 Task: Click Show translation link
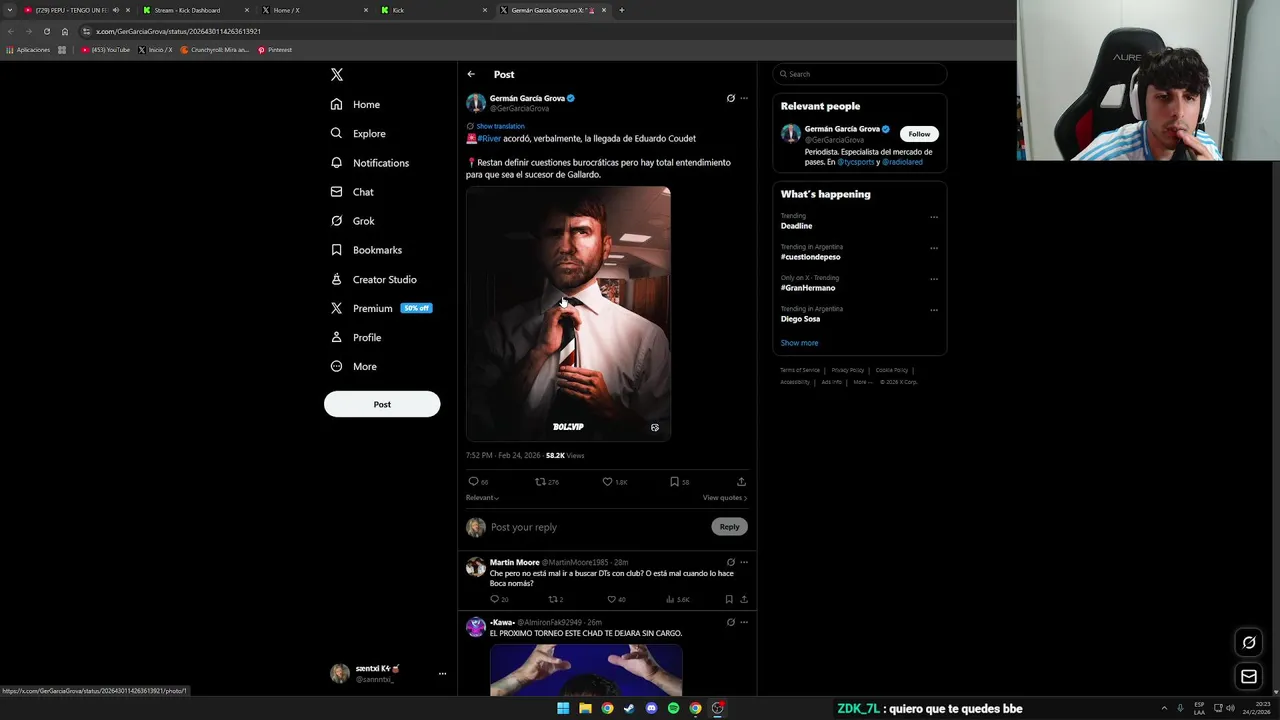(x=500, y=126)
